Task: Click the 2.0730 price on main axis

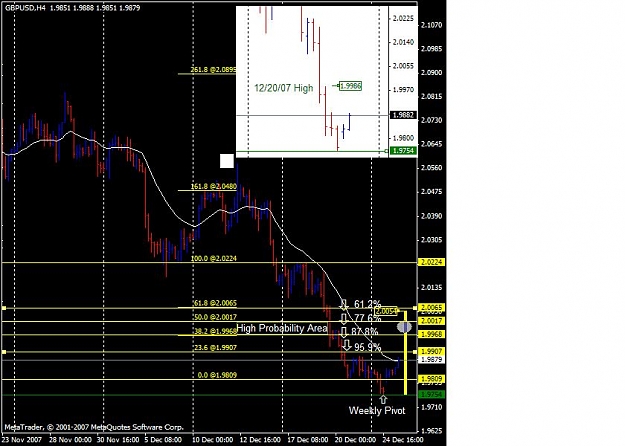Action: tap(431, 120)
